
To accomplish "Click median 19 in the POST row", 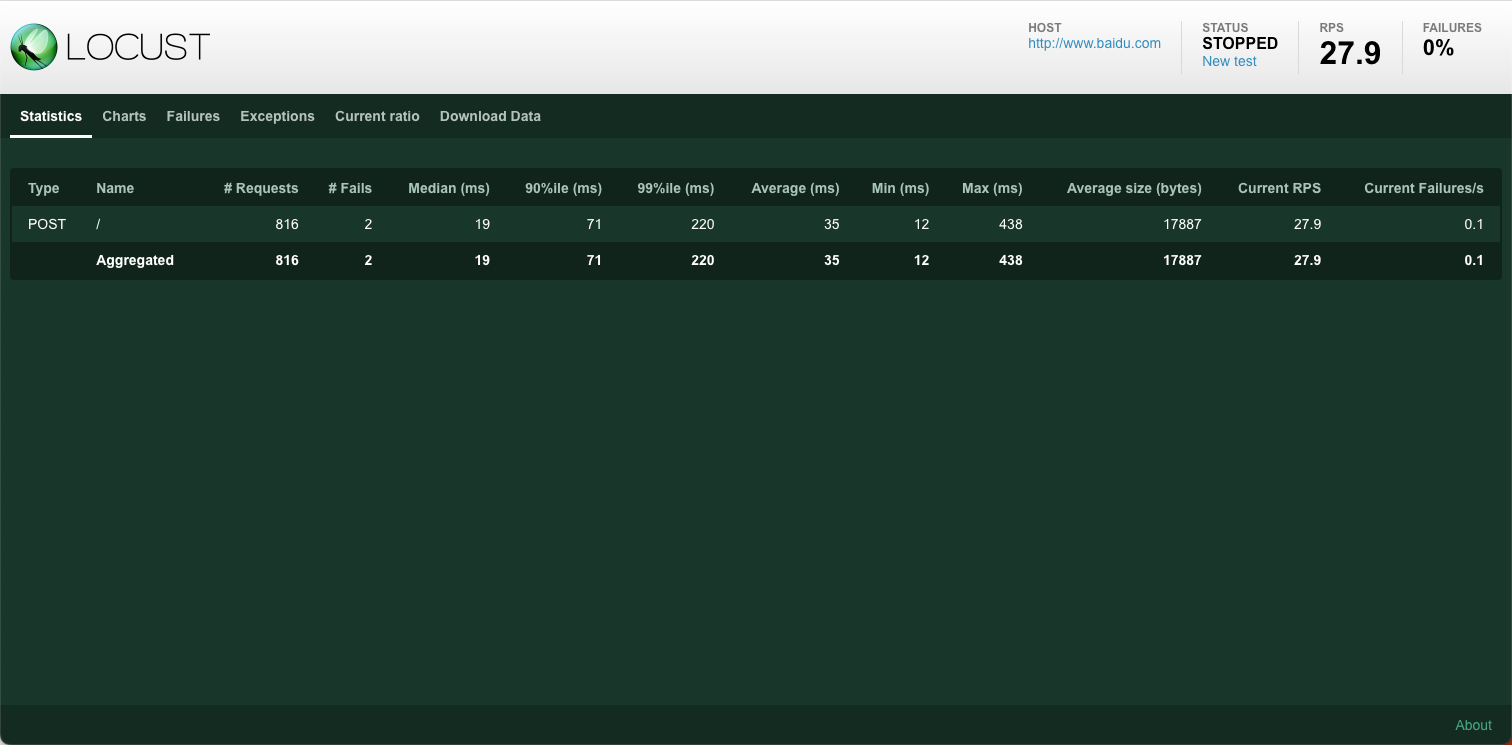I will coord(482,224).
